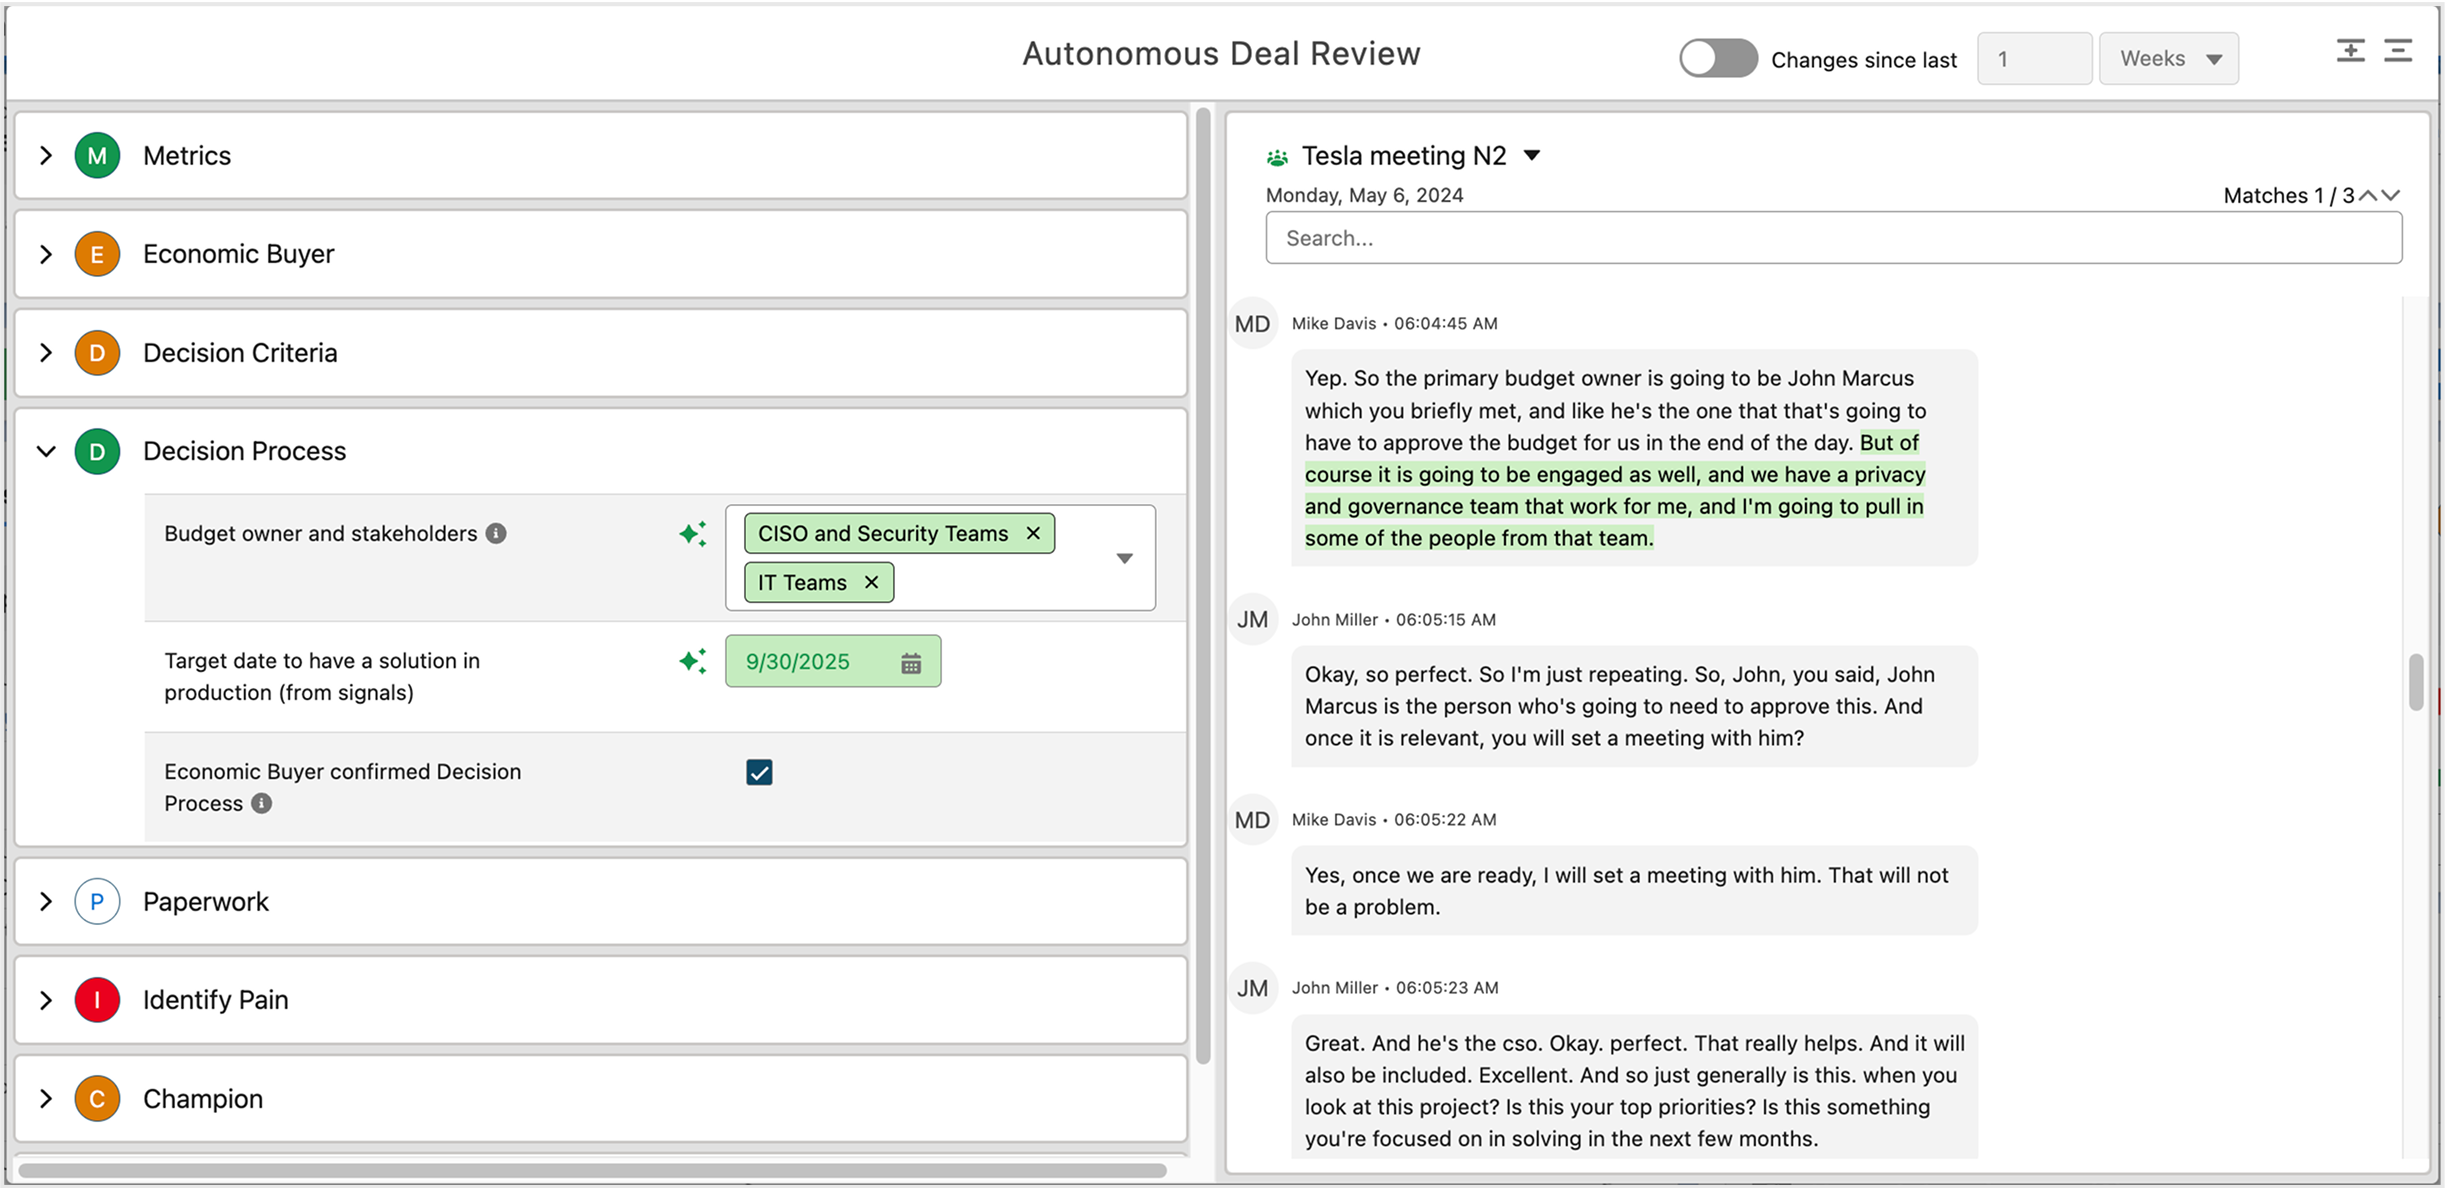This screenshot has width=2445, height=1188.
Task: Click the P Paperwork badge icon
Action: click(x=97, y=901)
